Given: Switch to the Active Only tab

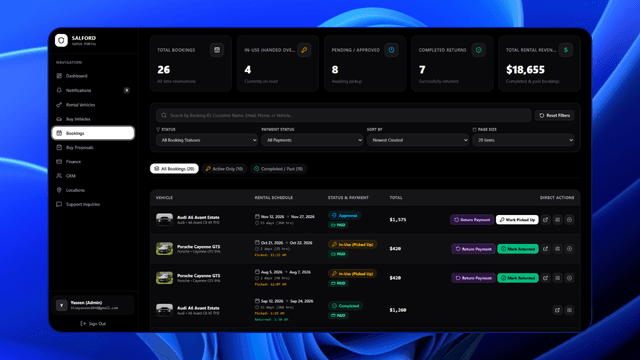Looking at the screenshot, I should [224, 169].
